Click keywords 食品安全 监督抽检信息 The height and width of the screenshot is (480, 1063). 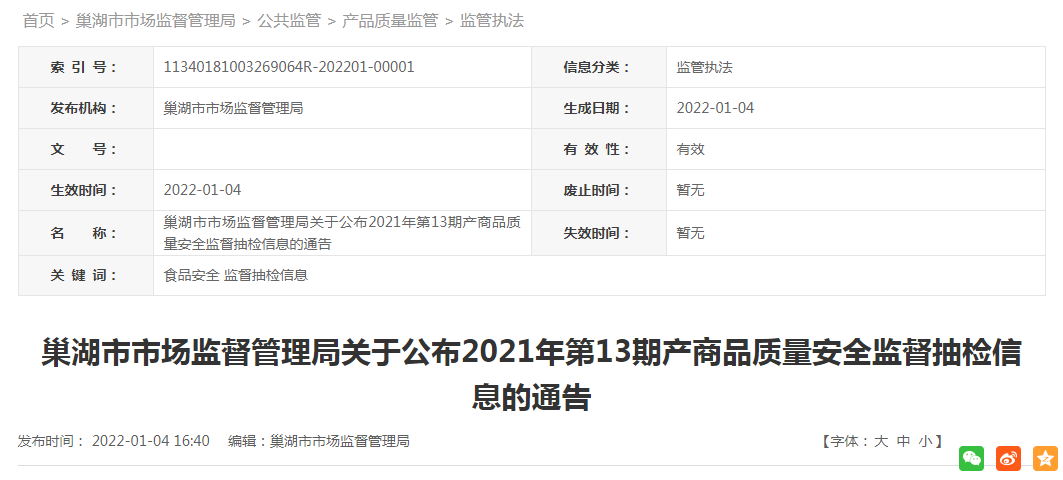click(x=236, y=275)
